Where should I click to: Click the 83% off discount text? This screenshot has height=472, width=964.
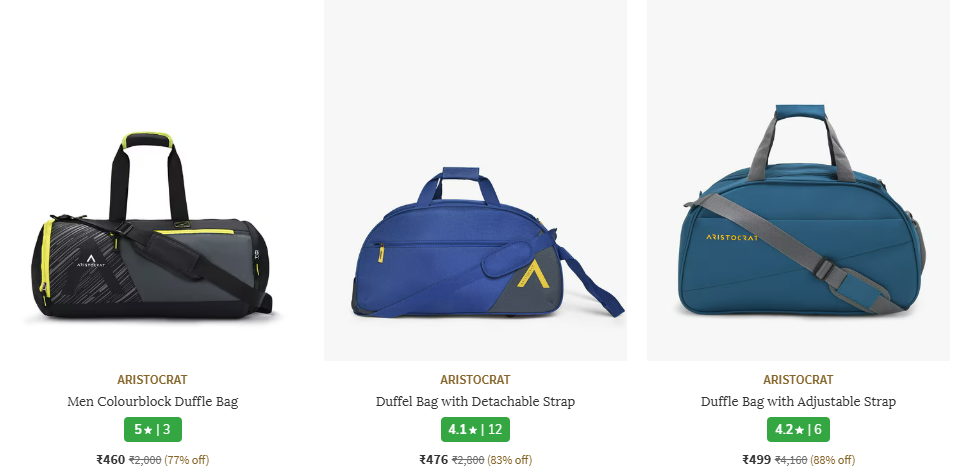point(510,460)
